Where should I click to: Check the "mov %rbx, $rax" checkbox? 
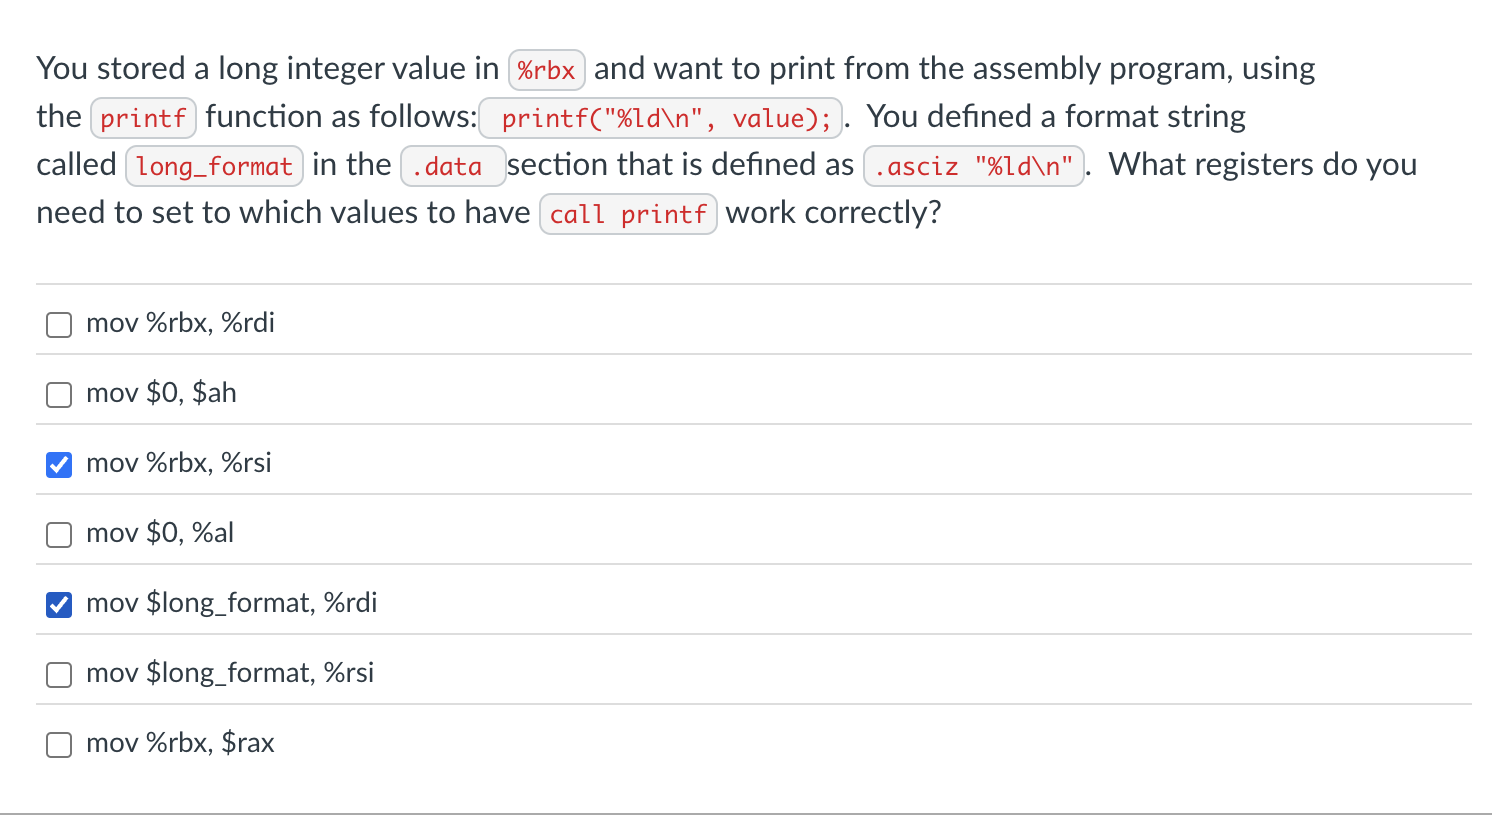58,744
